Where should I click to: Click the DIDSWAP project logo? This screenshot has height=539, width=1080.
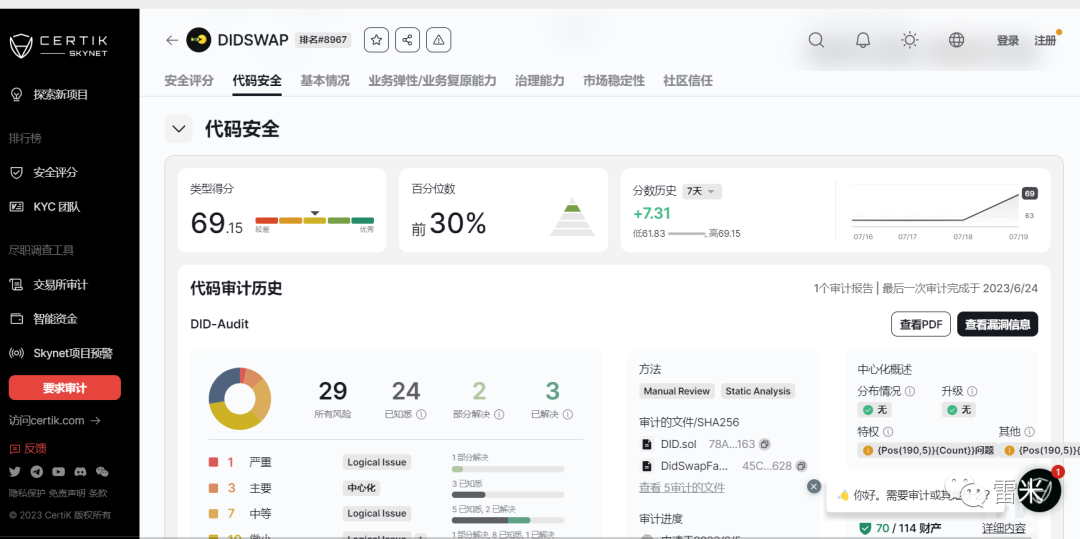[199, 40]
